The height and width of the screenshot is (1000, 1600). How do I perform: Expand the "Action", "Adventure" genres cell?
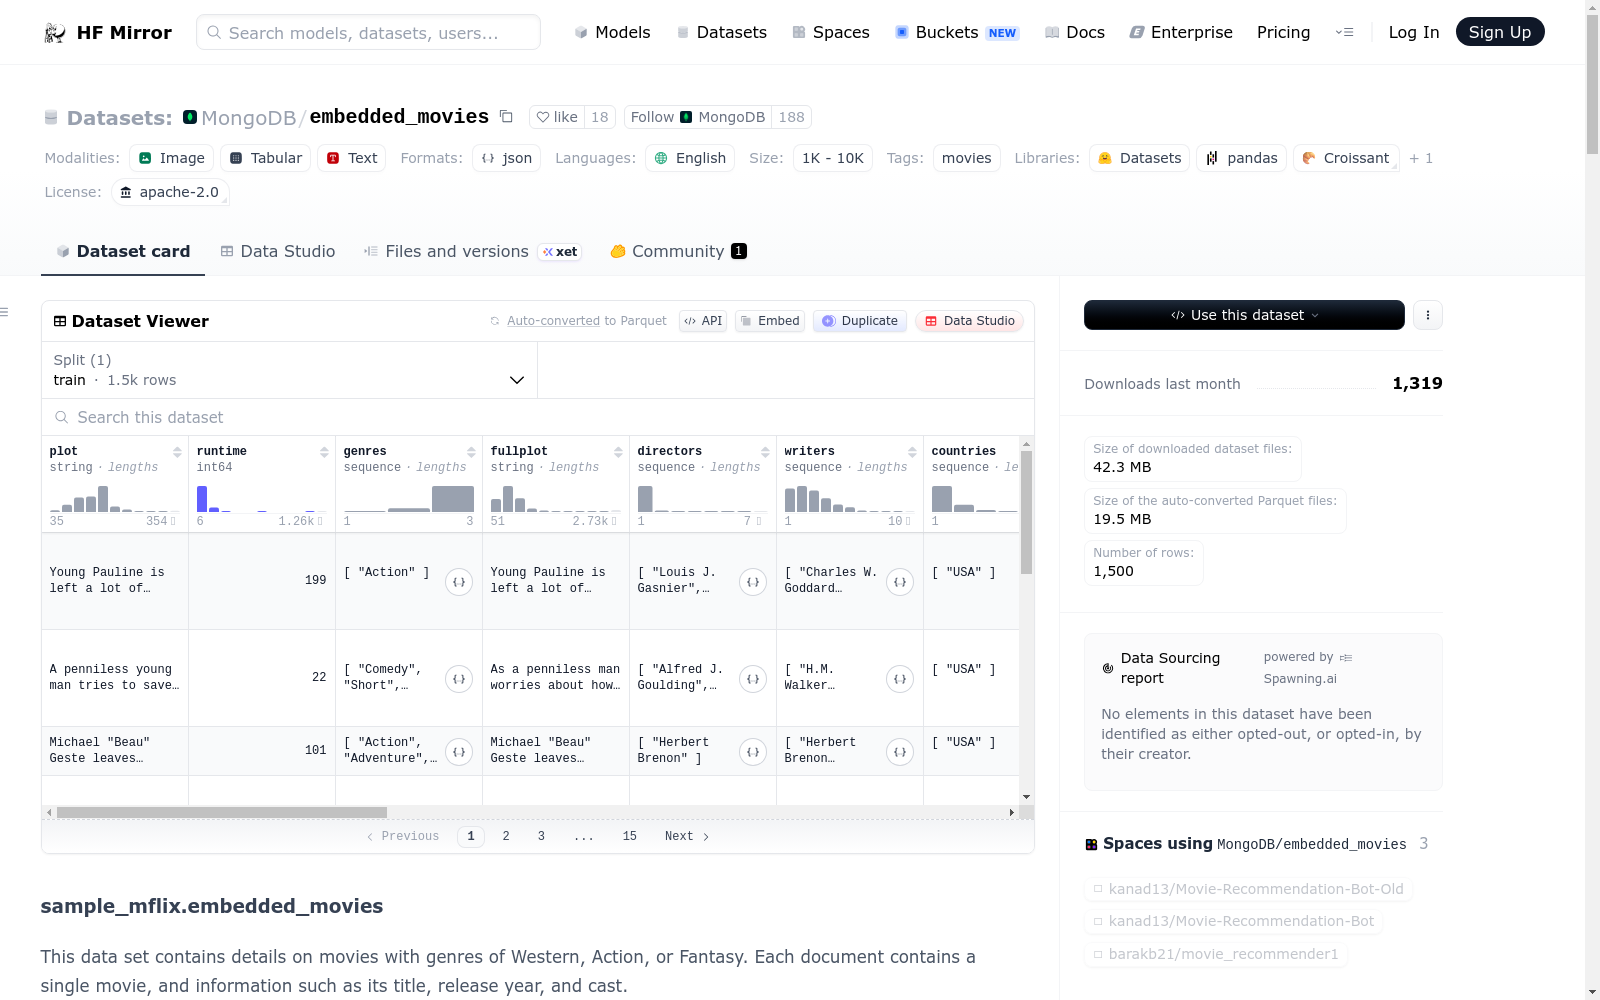(x=459, y=752)
